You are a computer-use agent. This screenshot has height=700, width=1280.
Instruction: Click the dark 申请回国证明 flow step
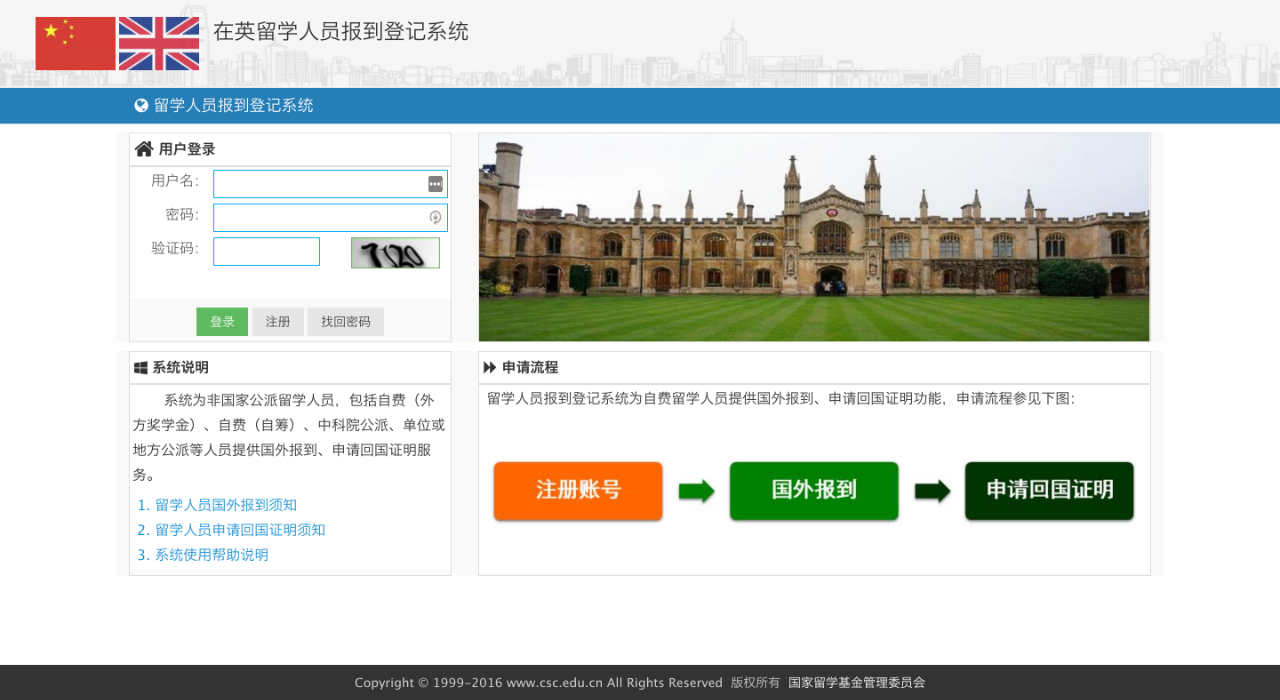pyautogui.click(x=1049, y=491)
